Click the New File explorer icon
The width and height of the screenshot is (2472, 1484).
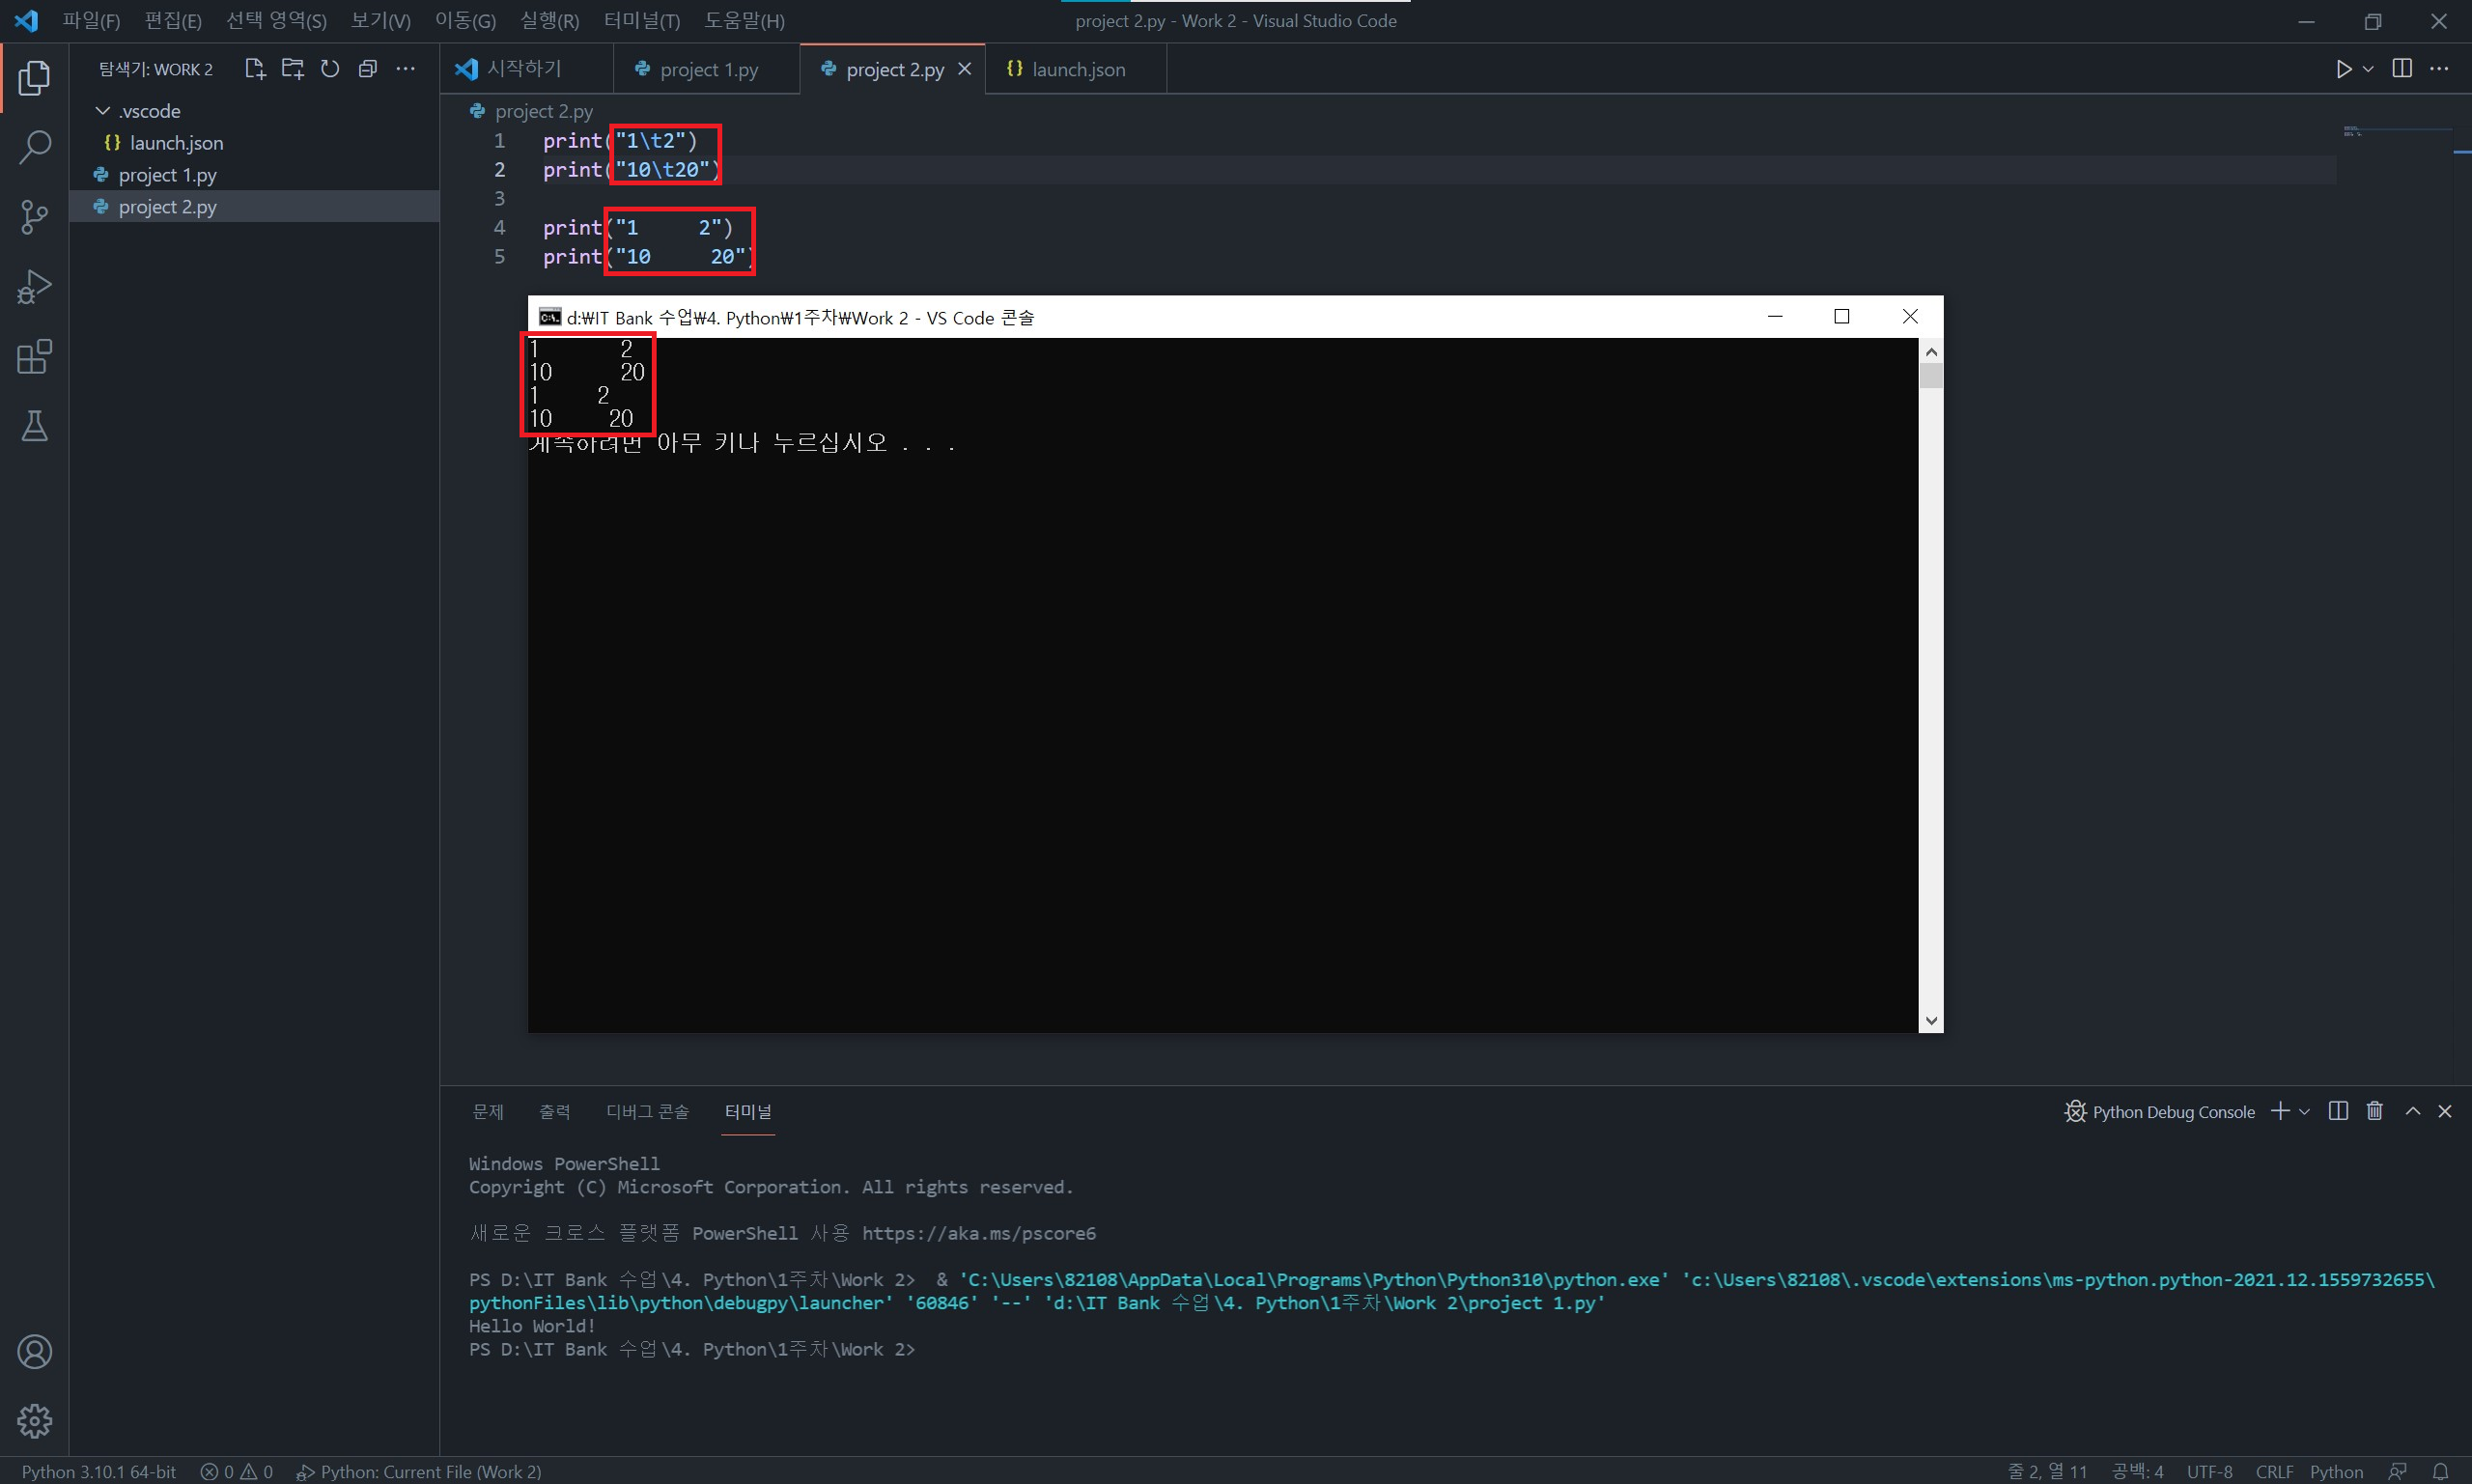pyautogui.click(x=254, y=69)
